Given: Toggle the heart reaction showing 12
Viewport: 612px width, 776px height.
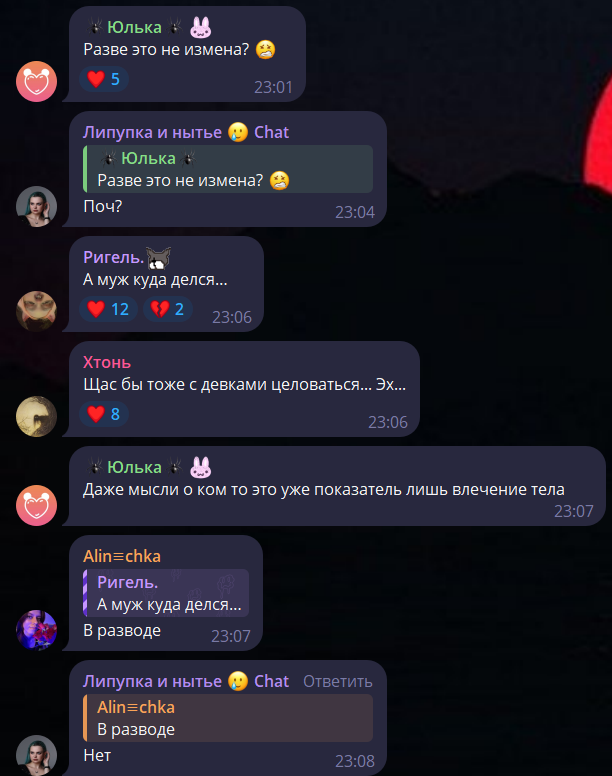Looking at the screenshot, I should tap(108, 309).
